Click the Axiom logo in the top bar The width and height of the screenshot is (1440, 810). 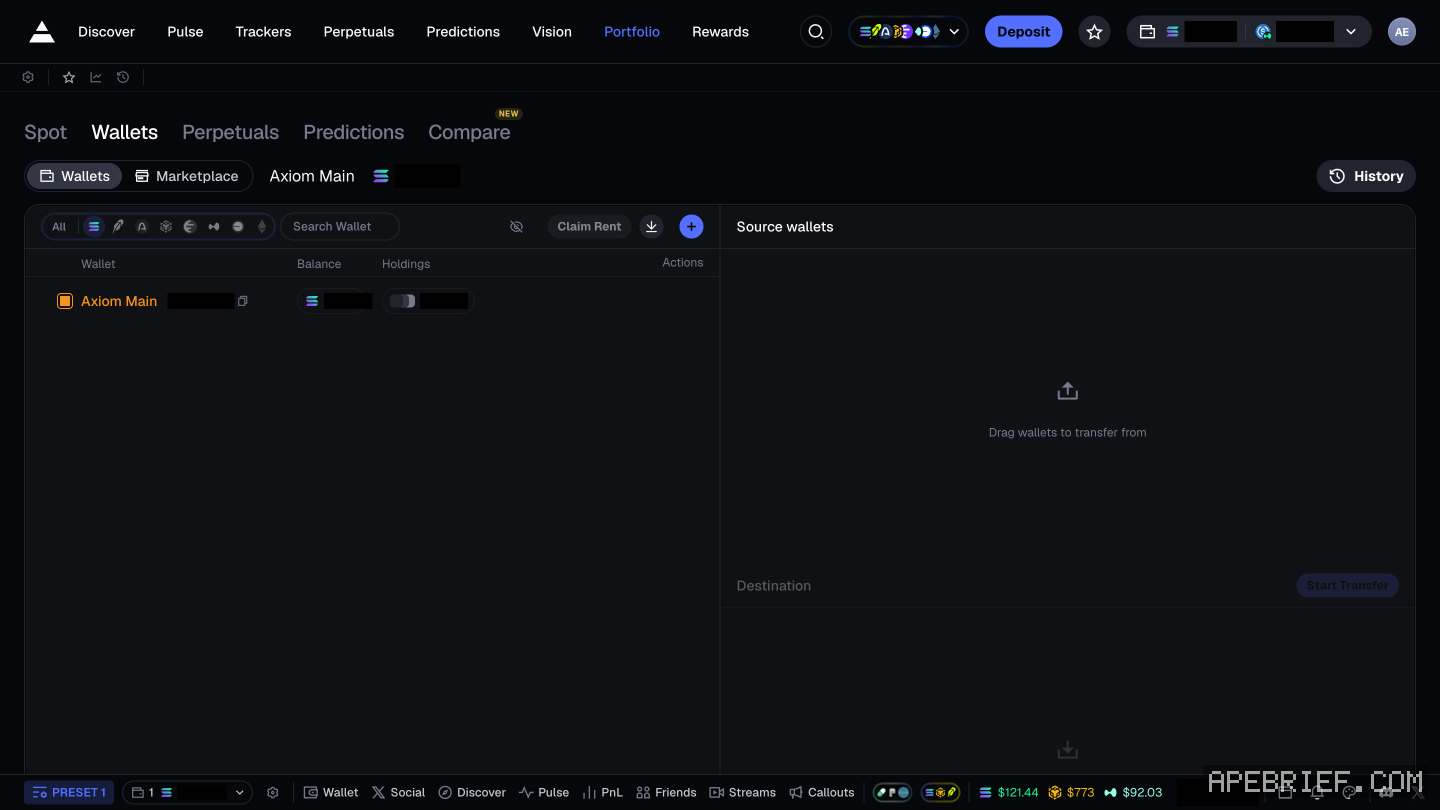click(x=42, y=32)
